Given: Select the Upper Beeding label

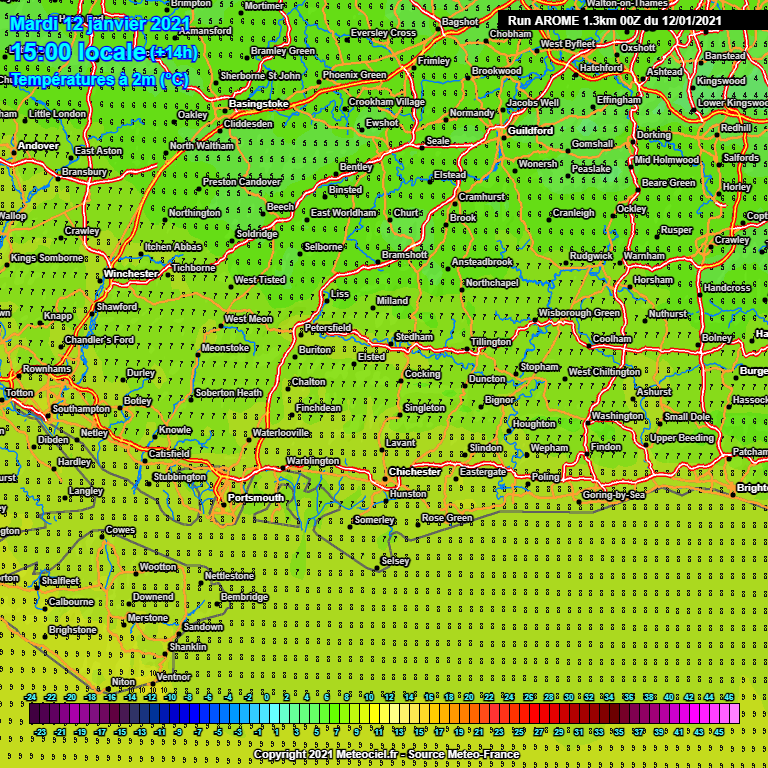Looking at the screenshot, I should 682,438.
